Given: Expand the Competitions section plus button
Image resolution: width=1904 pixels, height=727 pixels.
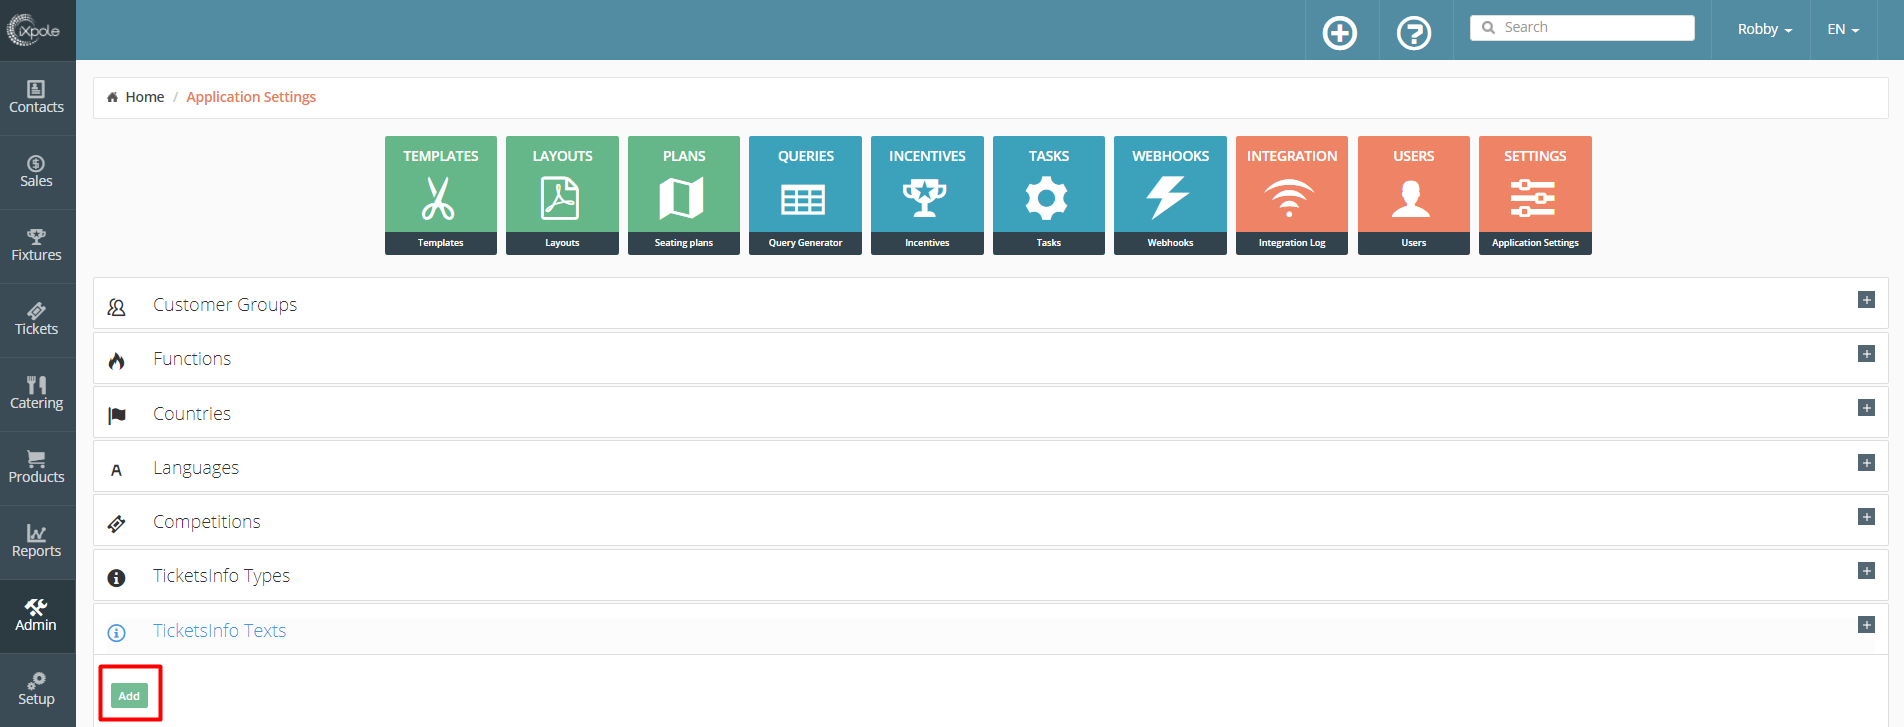Looking at the screenshot, I should 1866,517.
